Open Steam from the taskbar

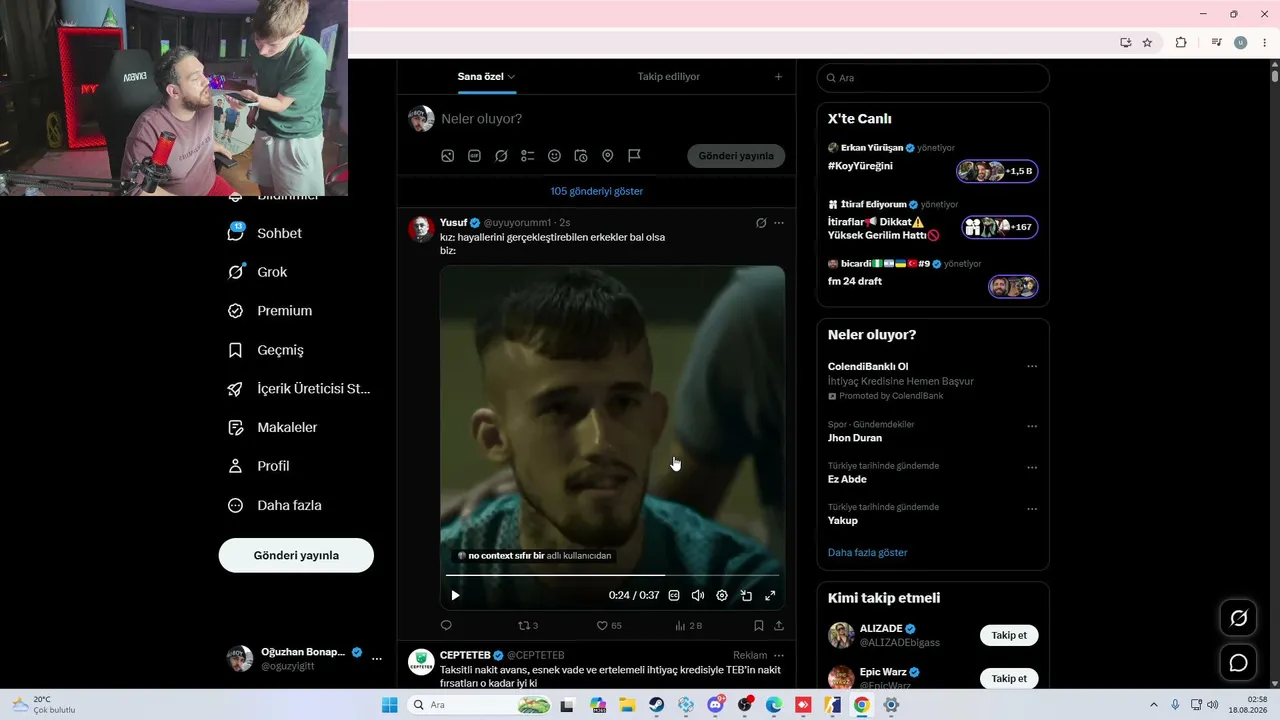pos(656,705)
